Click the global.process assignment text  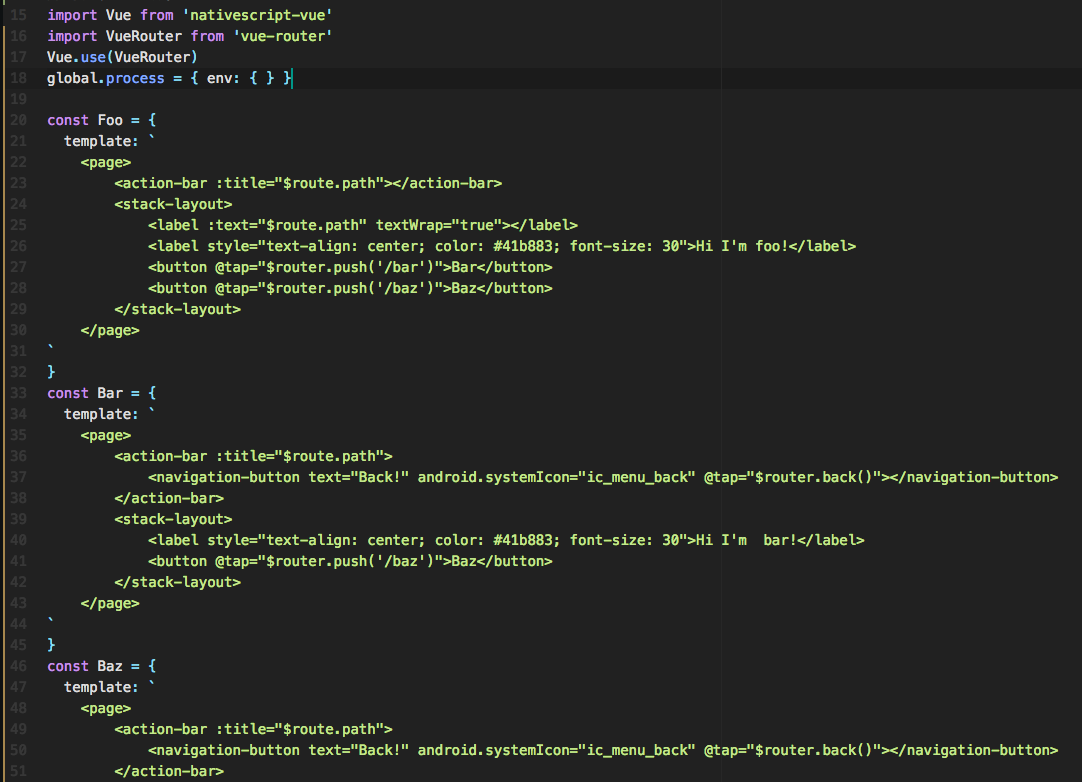169,78
